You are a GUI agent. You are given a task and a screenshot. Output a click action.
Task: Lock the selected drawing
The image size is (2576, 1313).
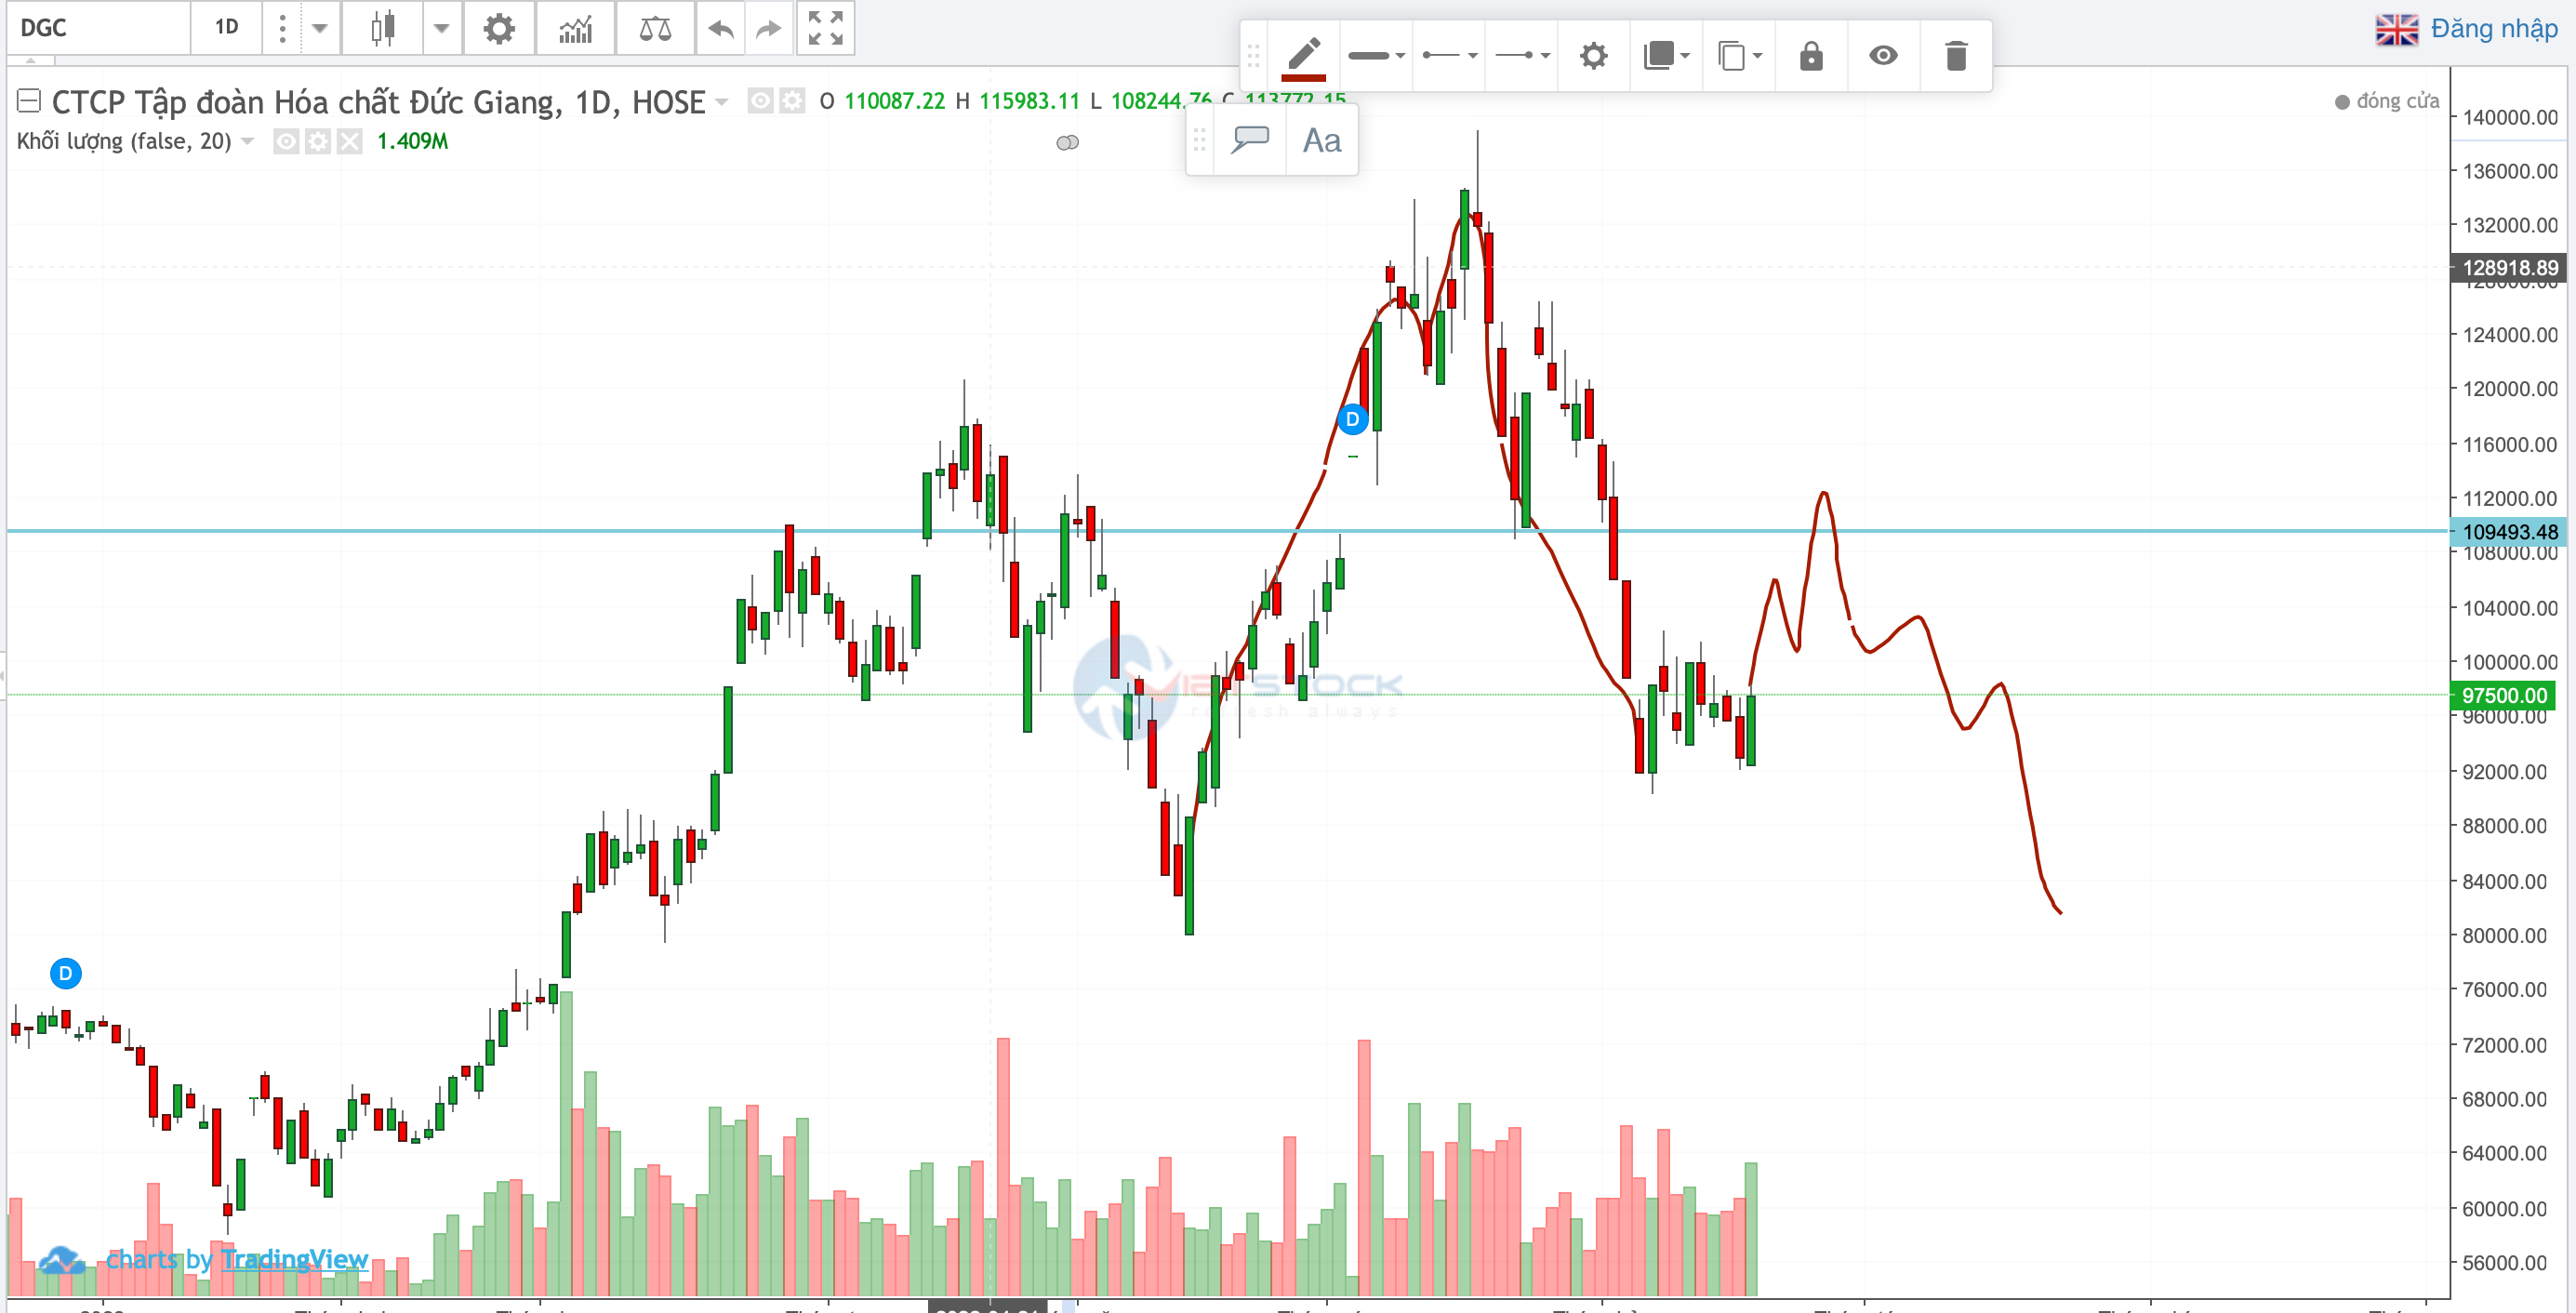[1811, 56]
